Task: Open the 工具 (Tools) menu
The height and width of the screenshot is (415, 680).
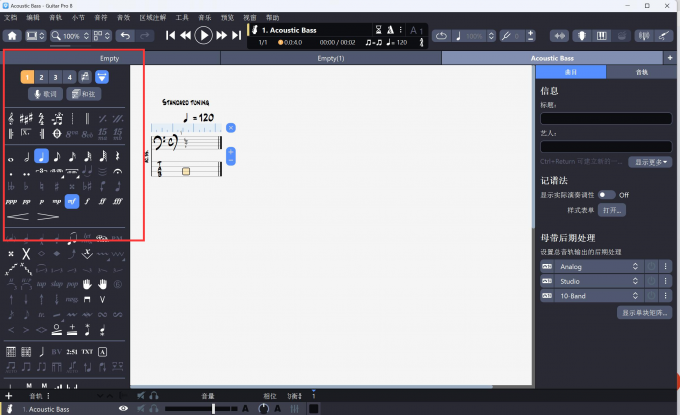Action: (181, 17)
